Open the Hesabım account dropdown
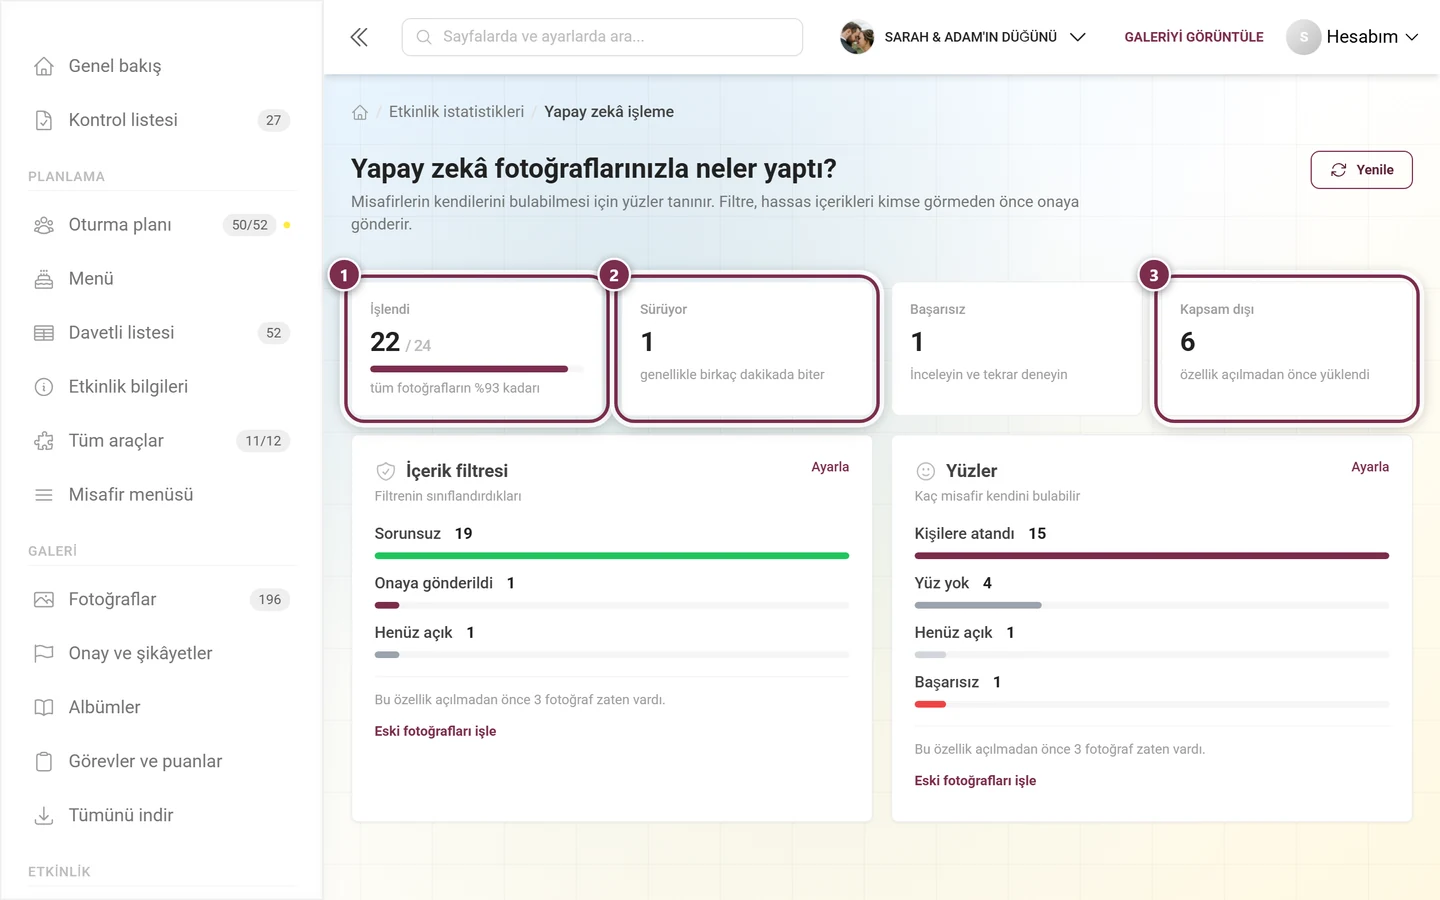 (x=1352, y=37)
